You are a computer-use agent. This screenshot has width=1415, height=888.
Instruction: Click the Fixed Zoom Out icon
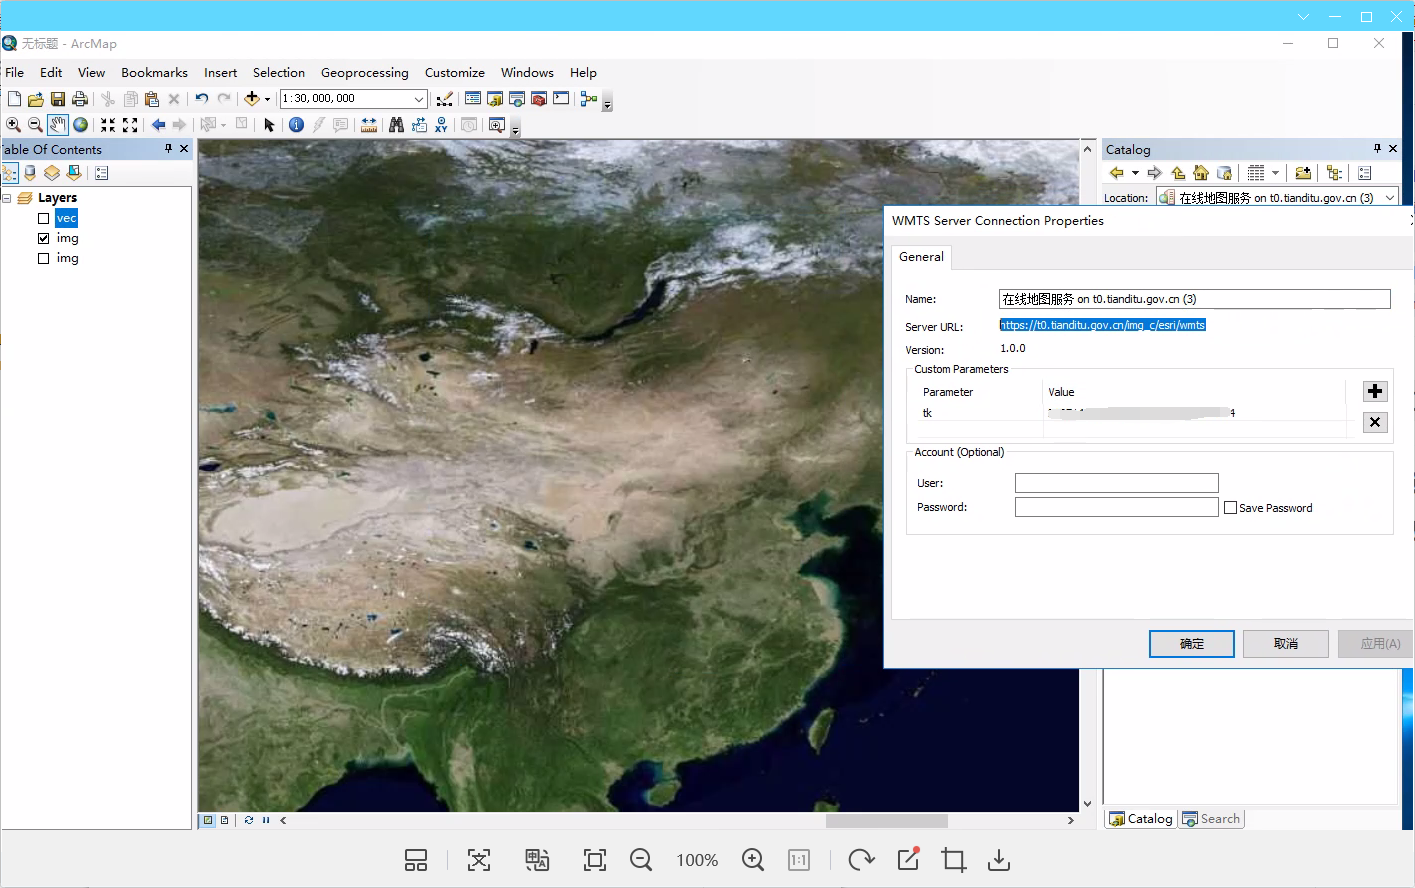click(130, 125)
